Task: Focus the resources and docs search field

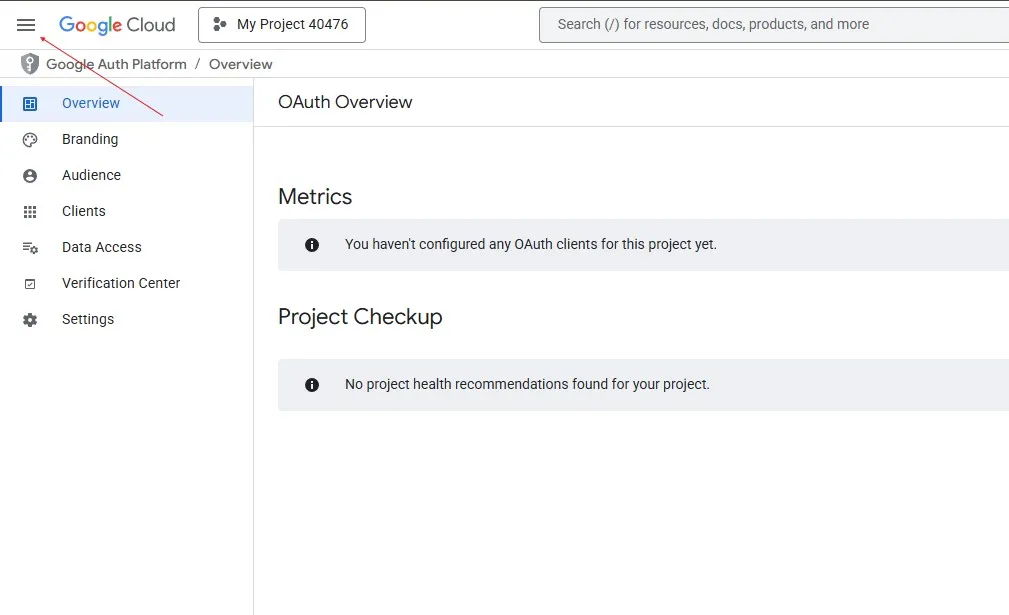Action: click(770, 25)
